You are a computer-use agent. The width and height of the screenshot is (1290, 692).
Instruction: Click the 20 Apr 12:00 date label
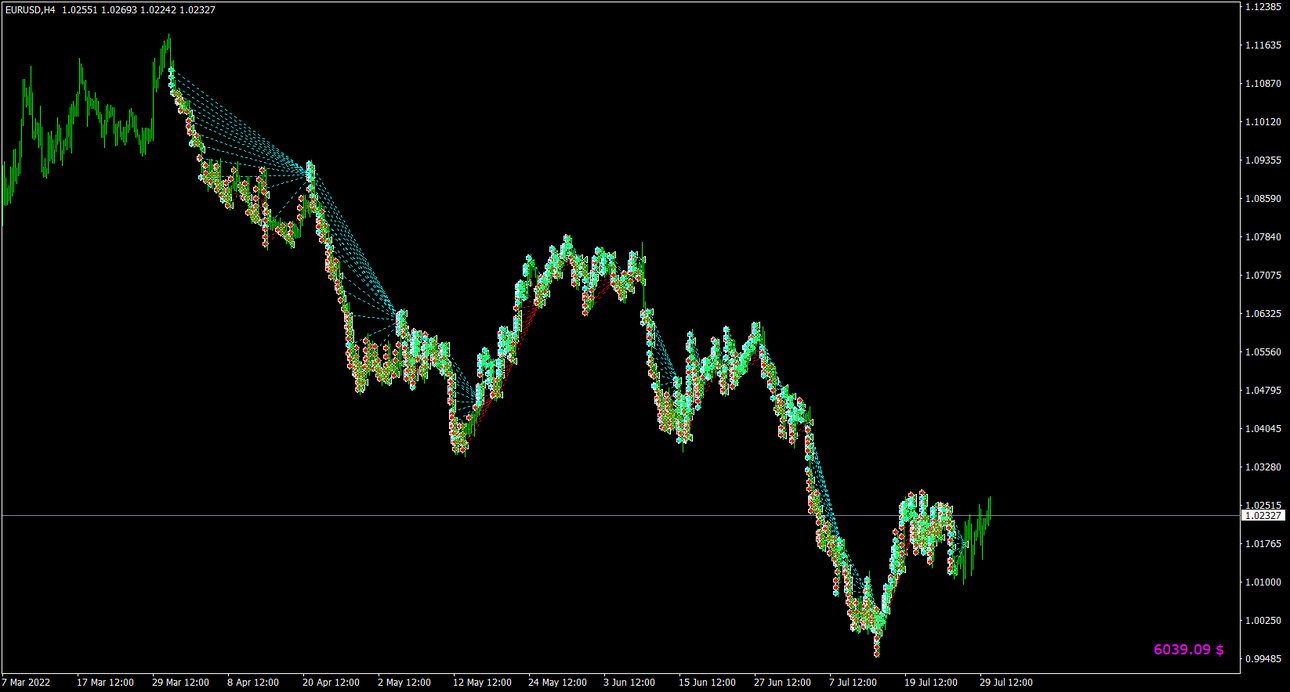point(331,683)
